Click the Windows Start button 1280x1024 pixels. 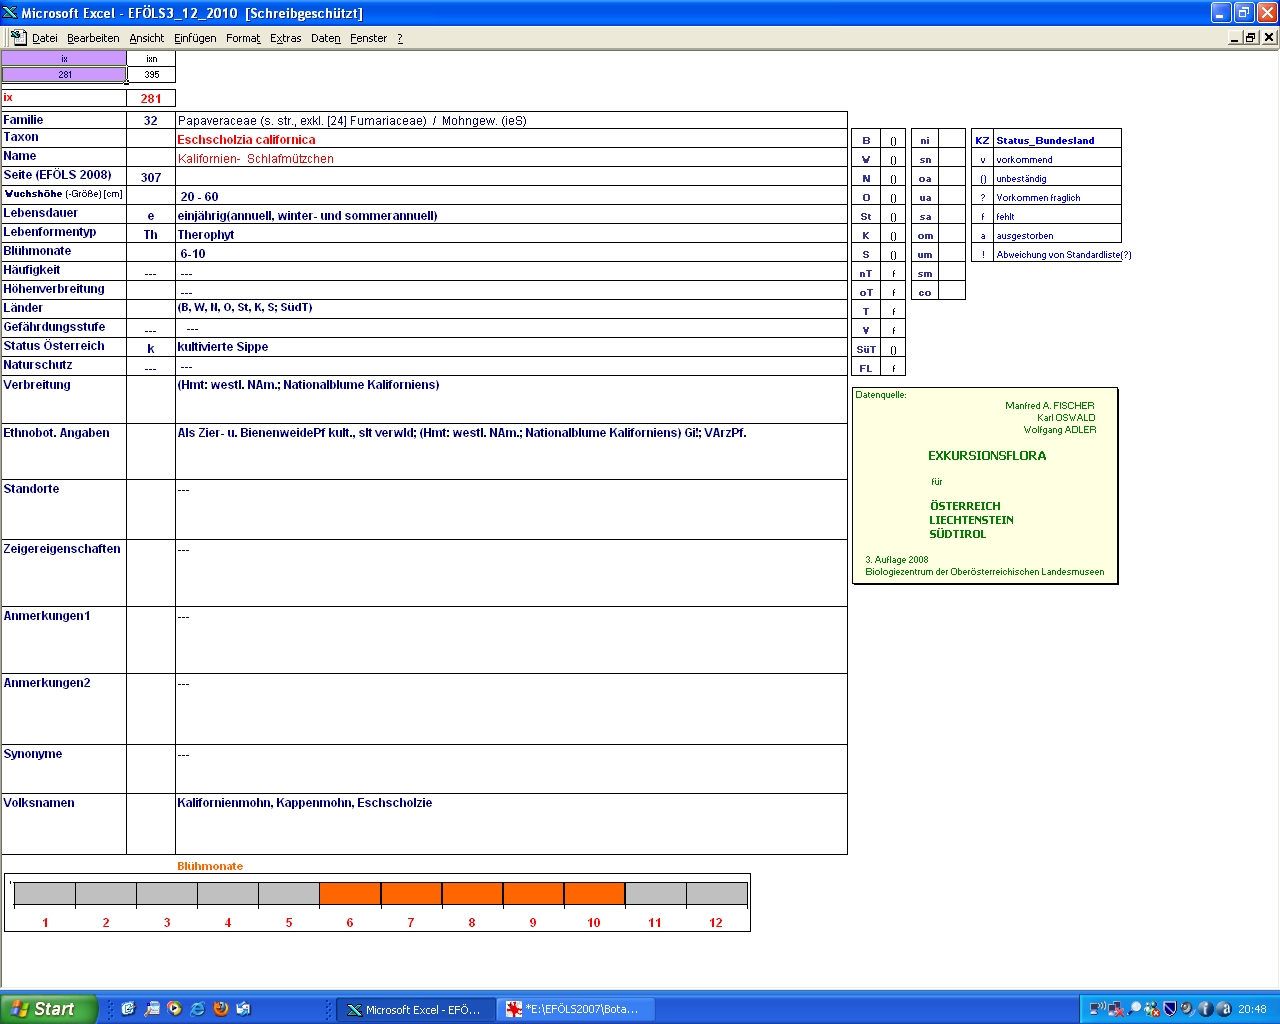(x=49, y=1009)
